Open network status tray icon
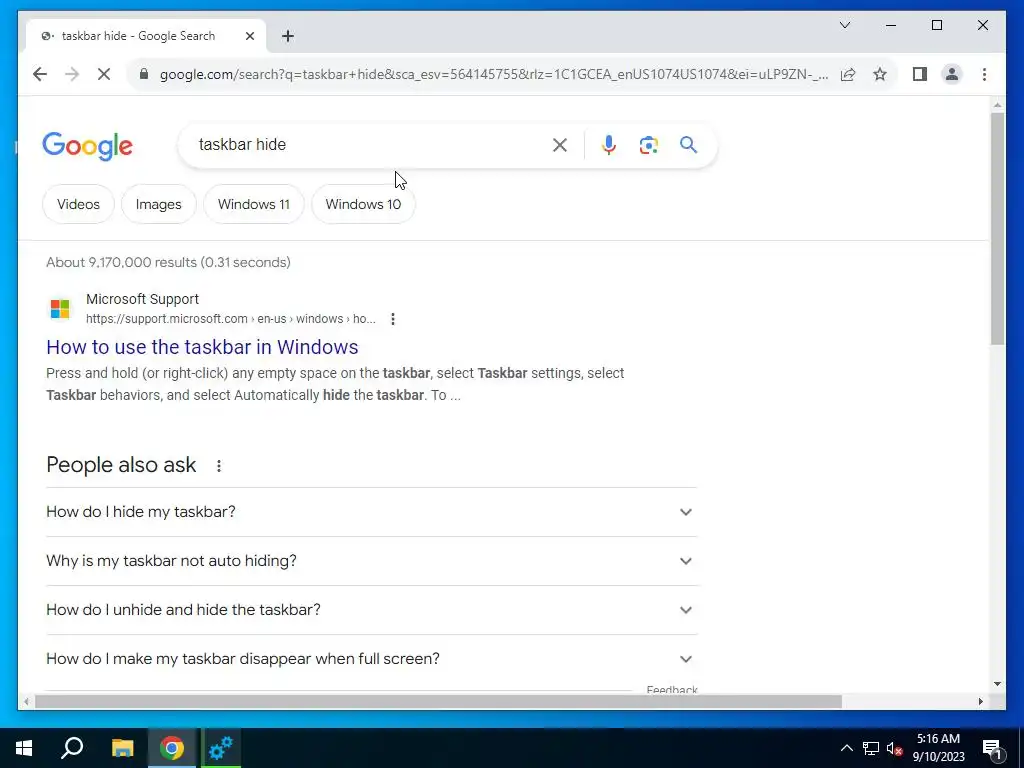Viewport: 1024px width, 768px height. 871,748
